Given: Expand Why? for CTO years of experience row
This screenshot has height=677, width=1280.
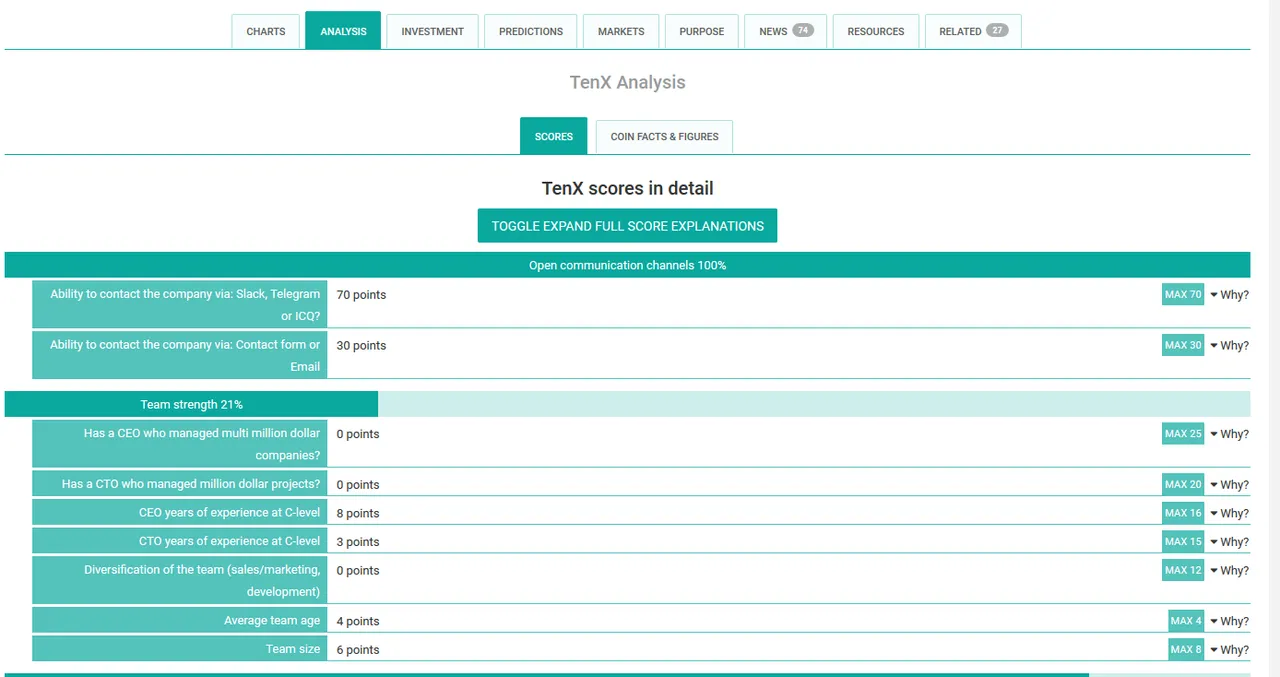Looking at the screenshot, I should point(1229,542).
